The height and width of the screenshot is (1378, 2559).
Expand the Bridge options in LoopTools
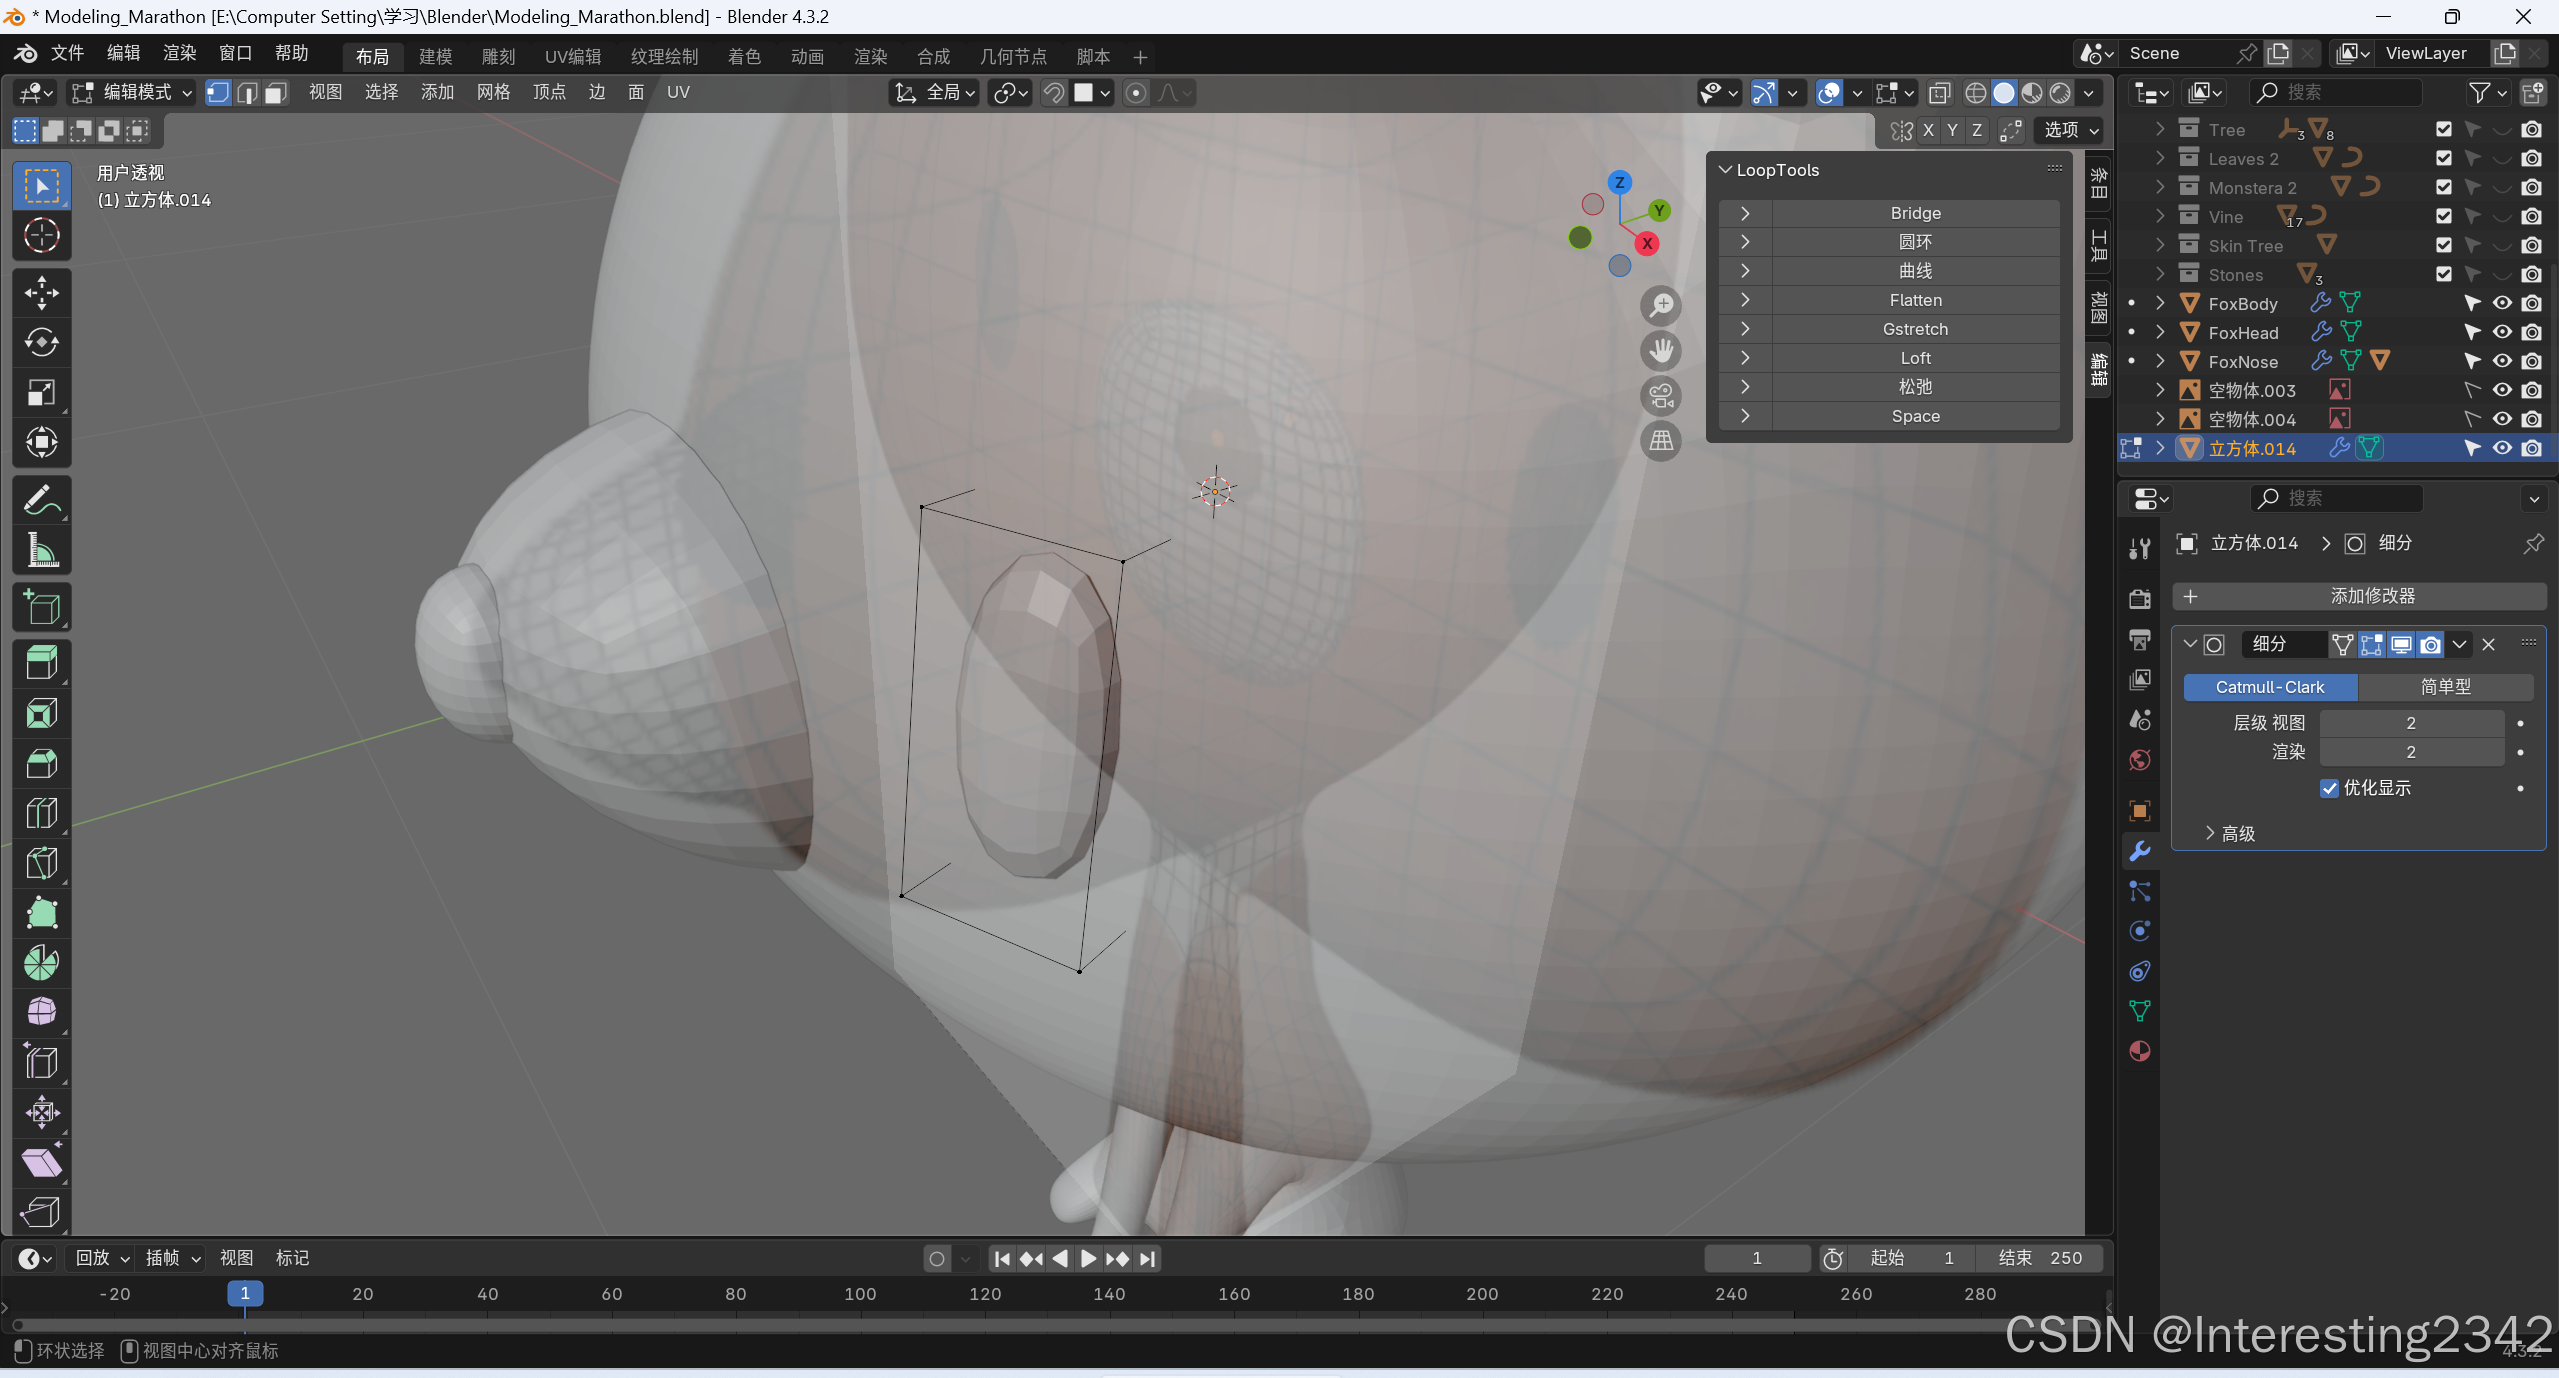(1745, 213)
